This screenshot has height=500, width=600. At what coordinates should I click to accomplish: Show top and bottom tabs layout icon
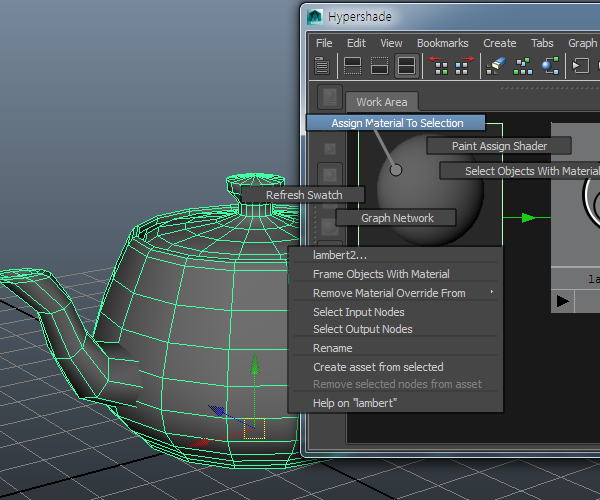(x=406, y=66)
